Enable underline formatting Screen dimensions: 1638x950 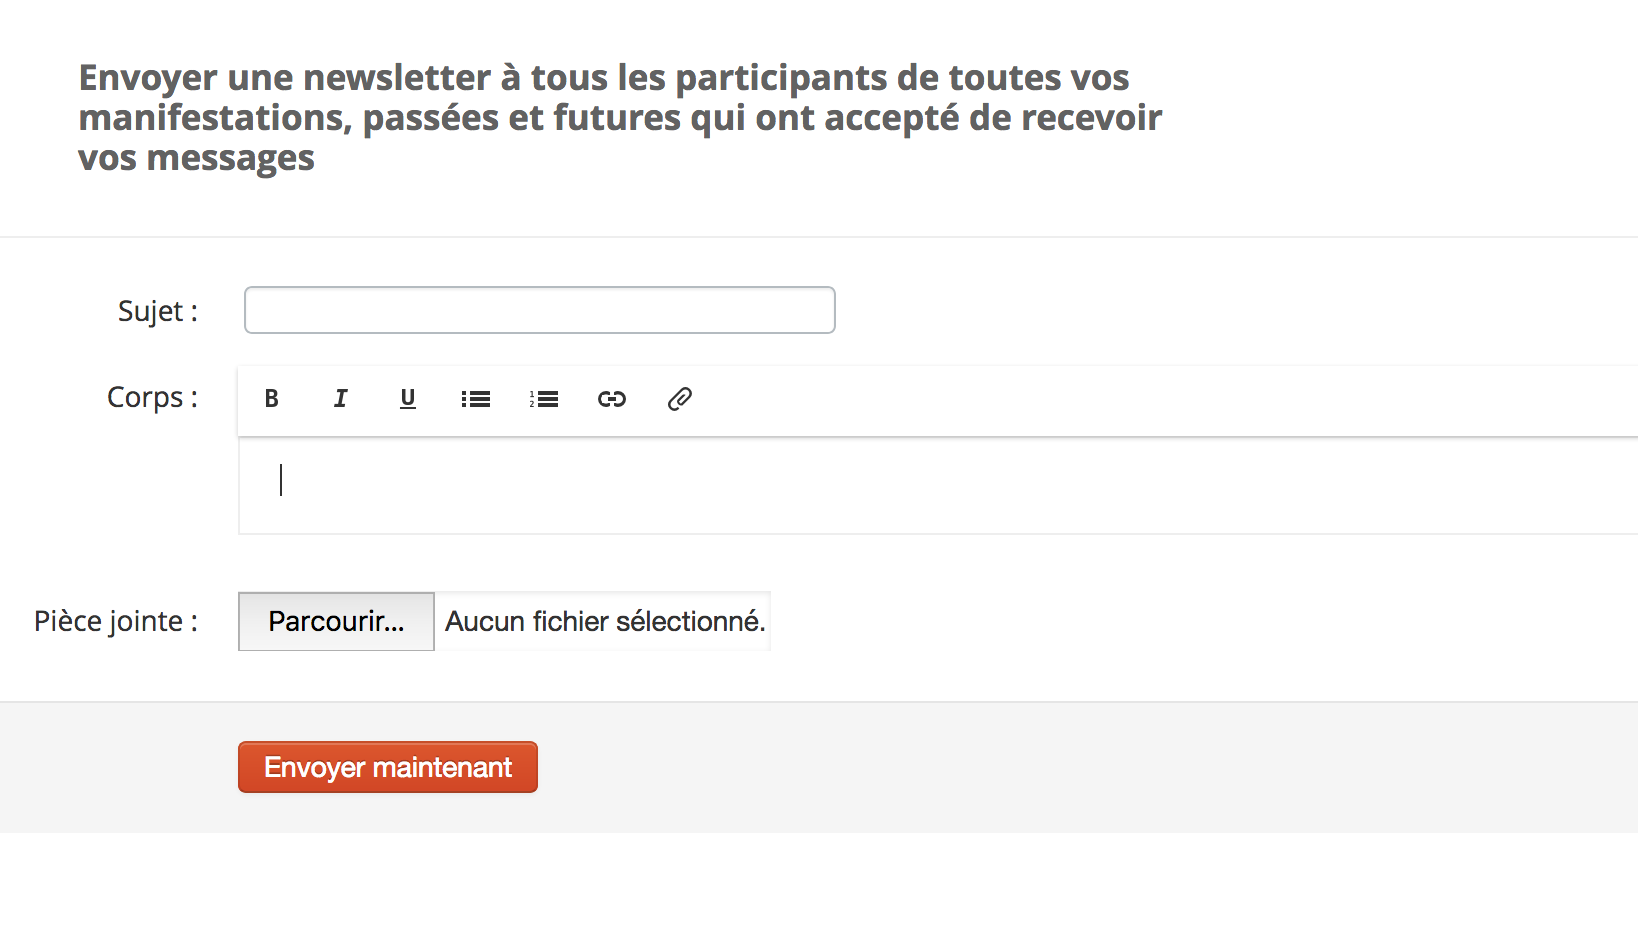point(408,399)
